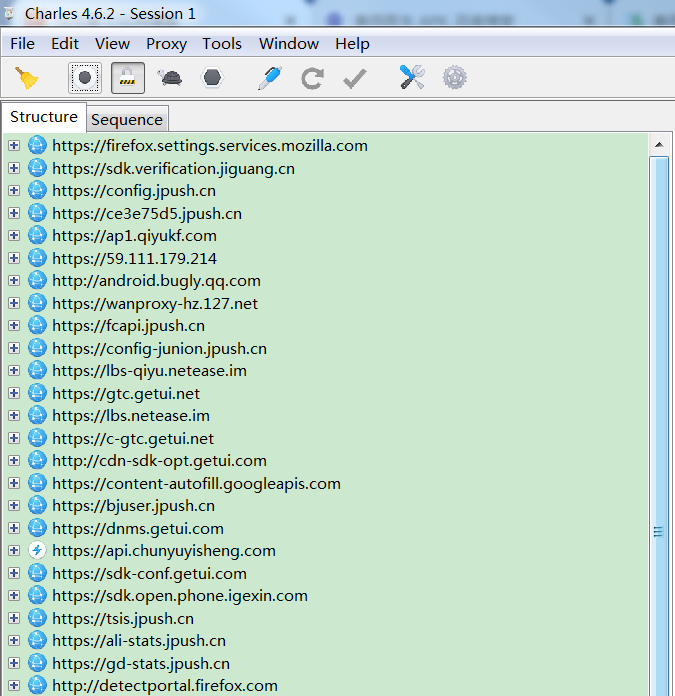Switch to the Sequence tab
Image resolution: width=675 pixels, height=696 pixels.
click(x=127, y=119)
